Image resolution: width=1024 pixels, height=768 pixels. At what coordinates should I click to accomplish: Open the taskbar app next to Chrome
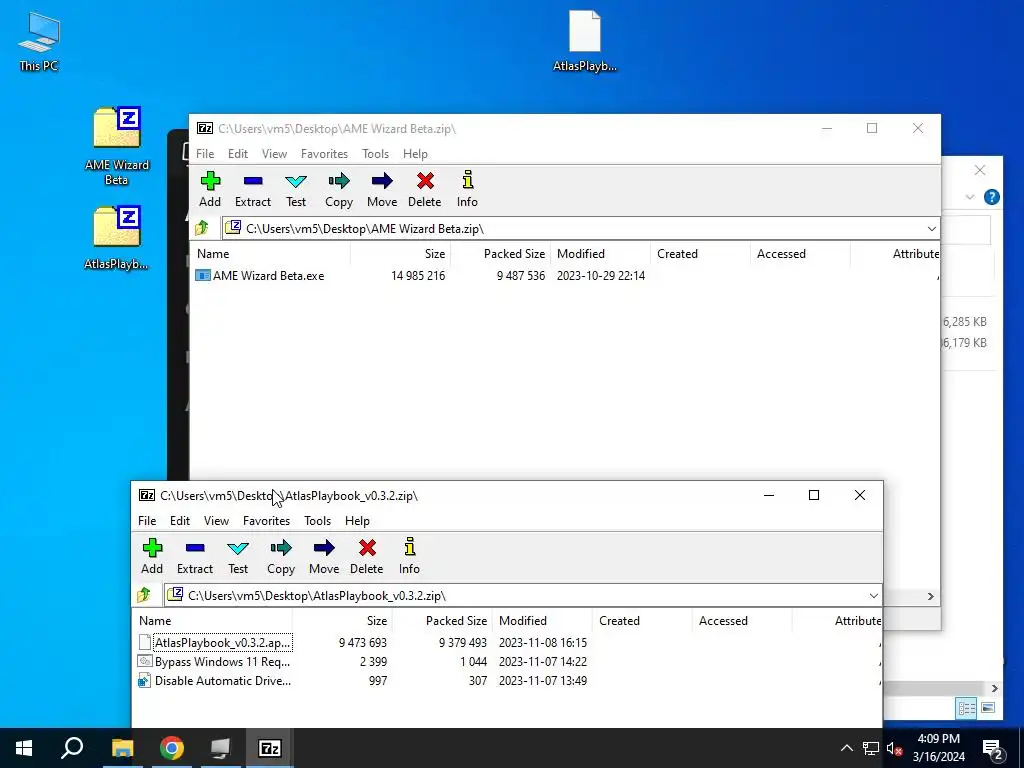[221, 748]
